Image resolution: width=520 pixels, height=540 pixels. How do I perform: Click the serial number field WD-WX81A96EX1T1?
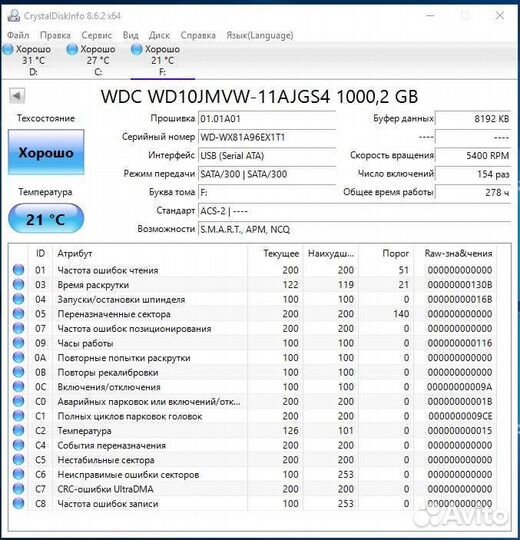[267, 137]
